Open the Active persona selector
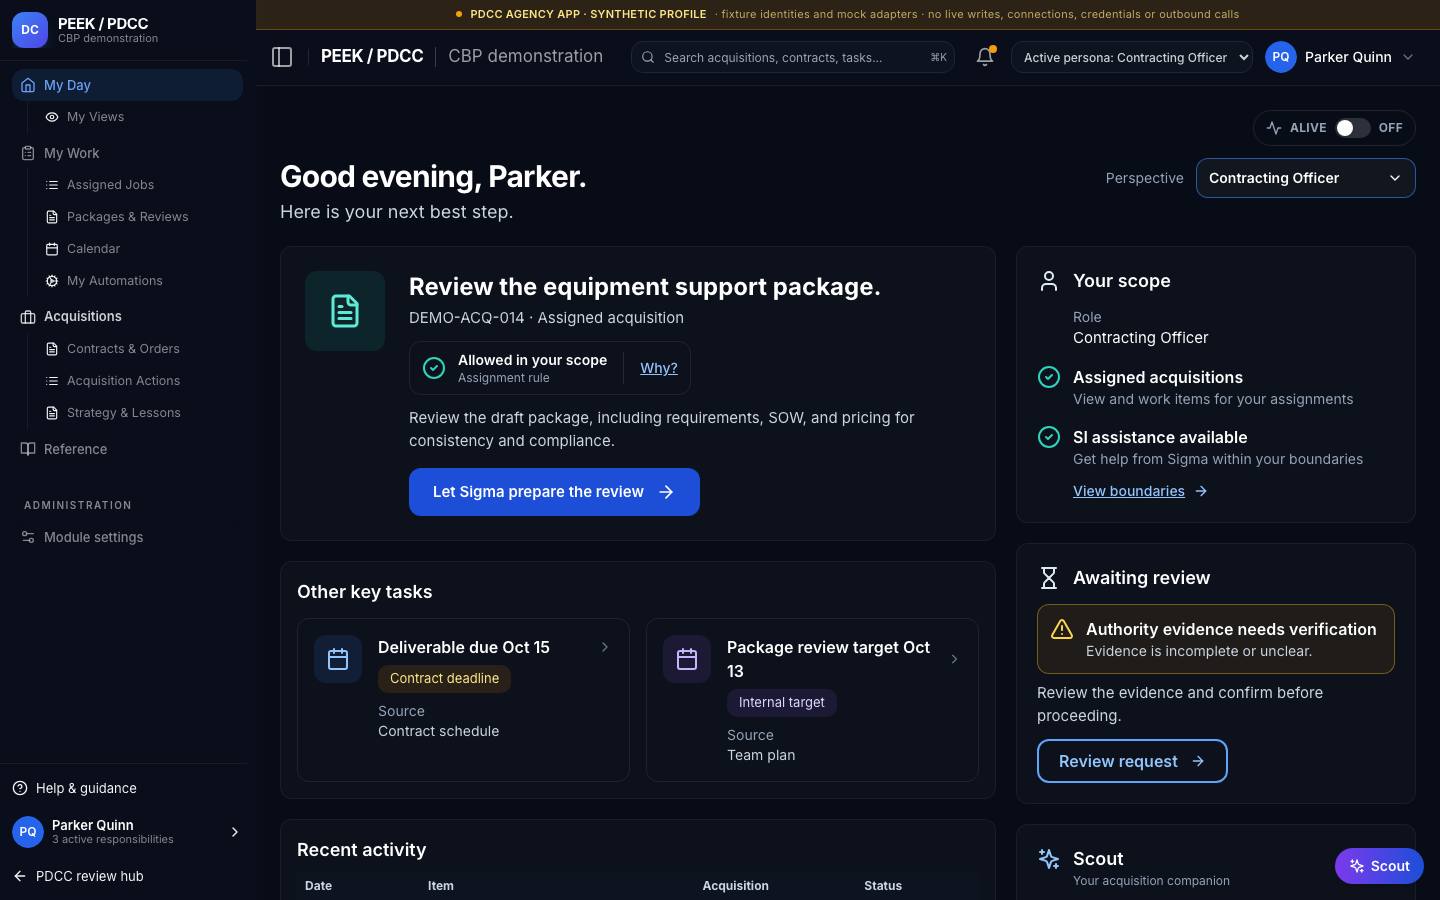The image size is (1440, 900). tap(1132, 57)
